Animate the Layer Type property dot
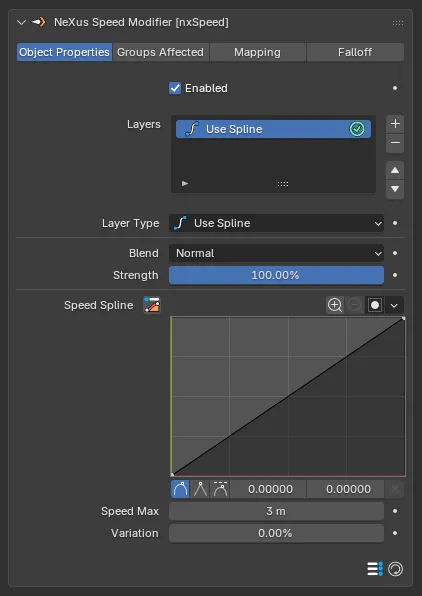The height and width of the screenshot is (596, 422). (395, 223)
